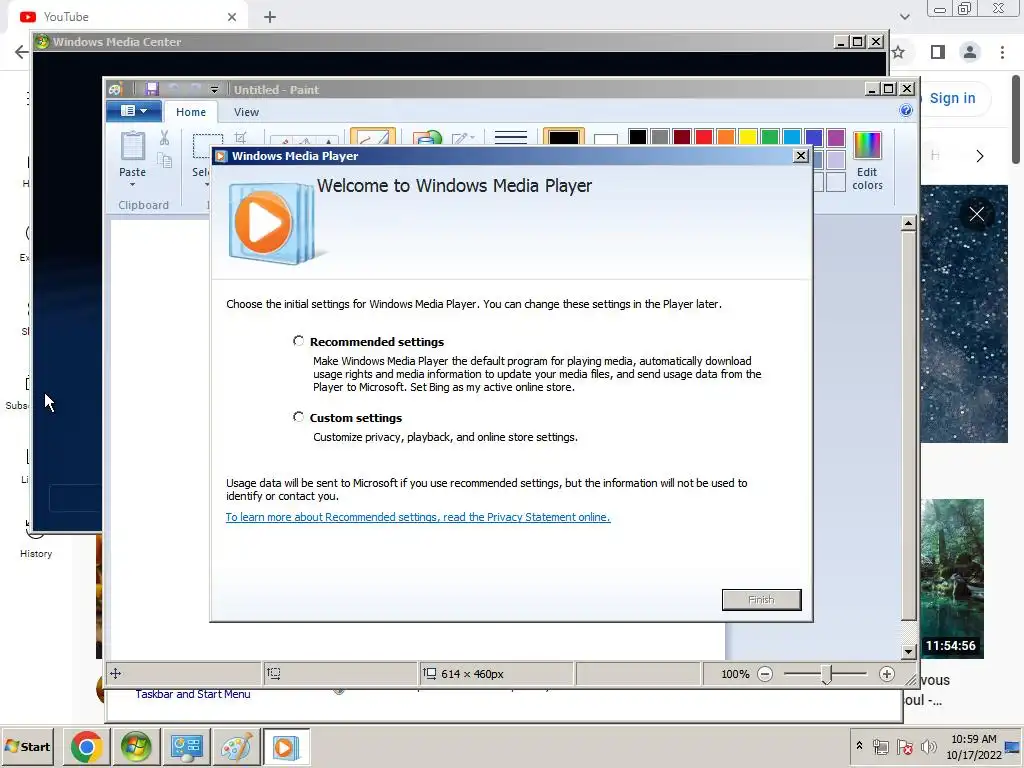Open the video thumbnail showing 11:54:56

pyautogui.click(x=952, y=579)
